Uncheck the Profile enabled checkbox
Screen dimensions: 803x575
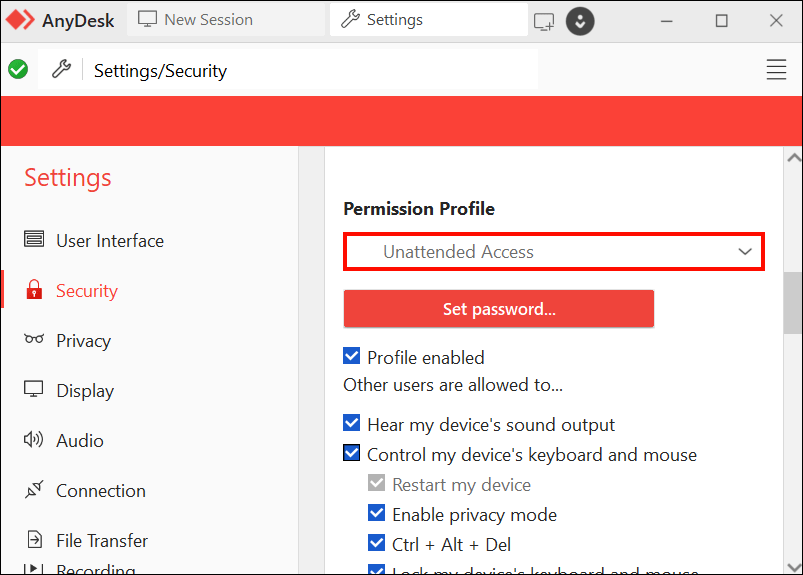pyautogui.click(x=352, y=357)
